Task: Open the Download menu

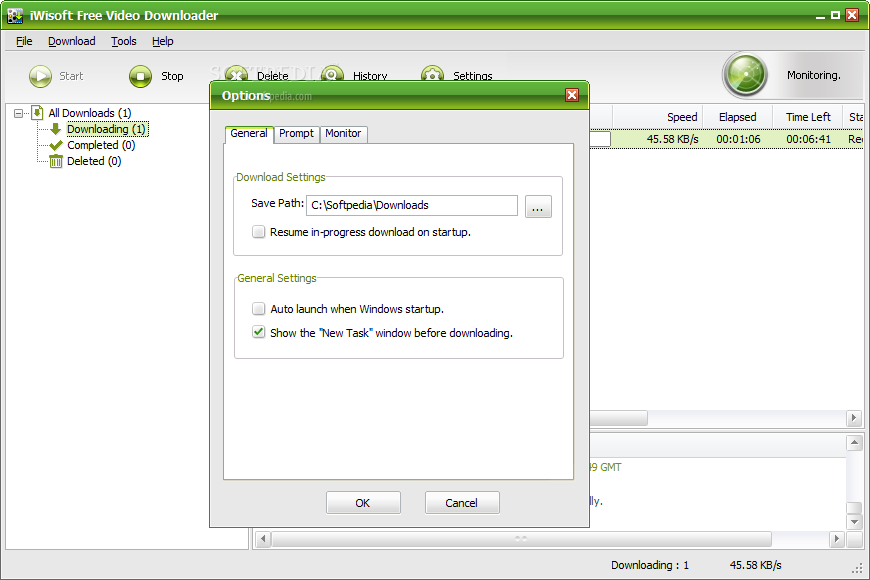Action: tap(72, 41)
